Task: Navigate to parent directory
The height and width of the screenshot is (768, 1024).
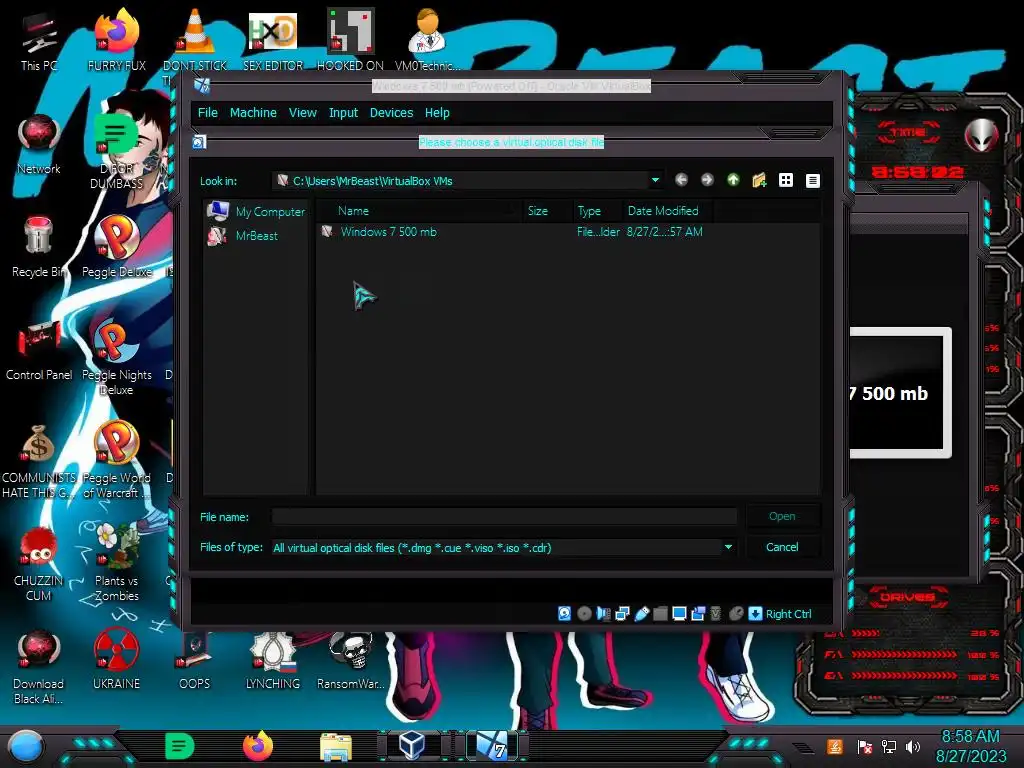Action: 733,180
